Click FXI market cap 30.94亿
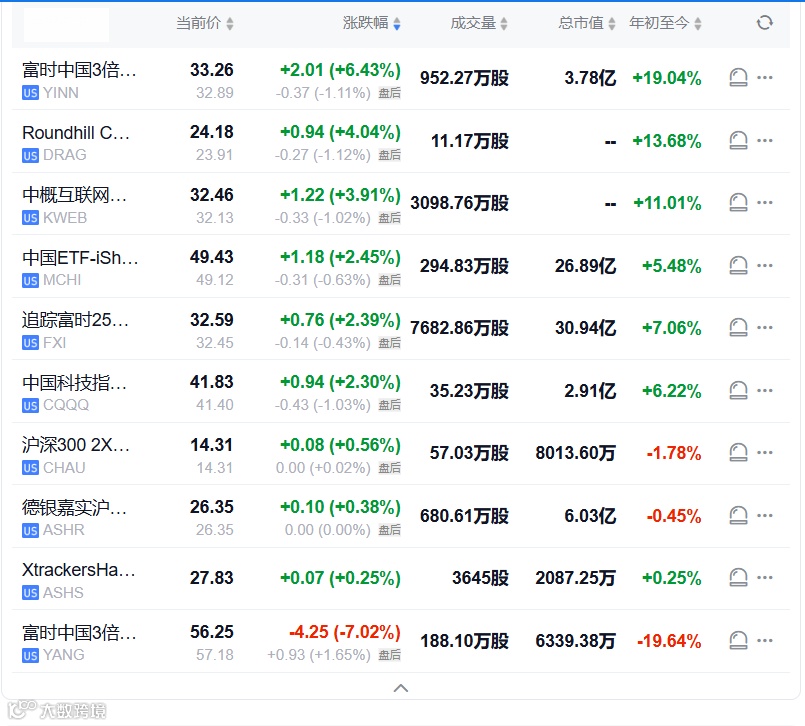The image size is (805, 726). [x=585, y=328]
